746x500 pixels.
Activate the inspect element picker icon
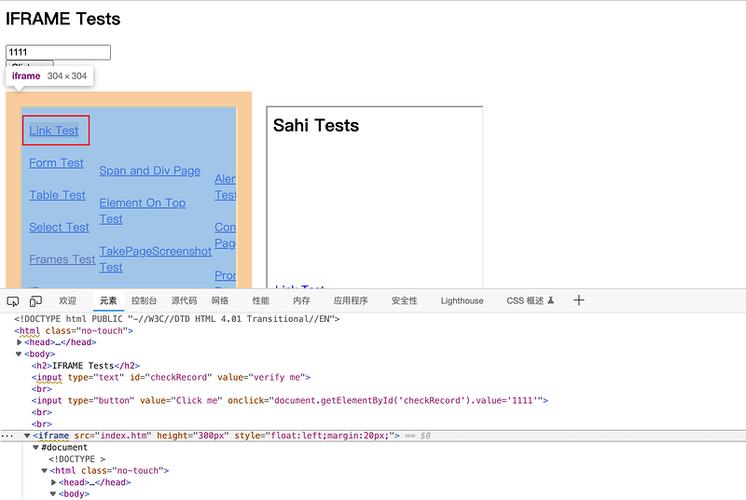click(x=13, y=301)
